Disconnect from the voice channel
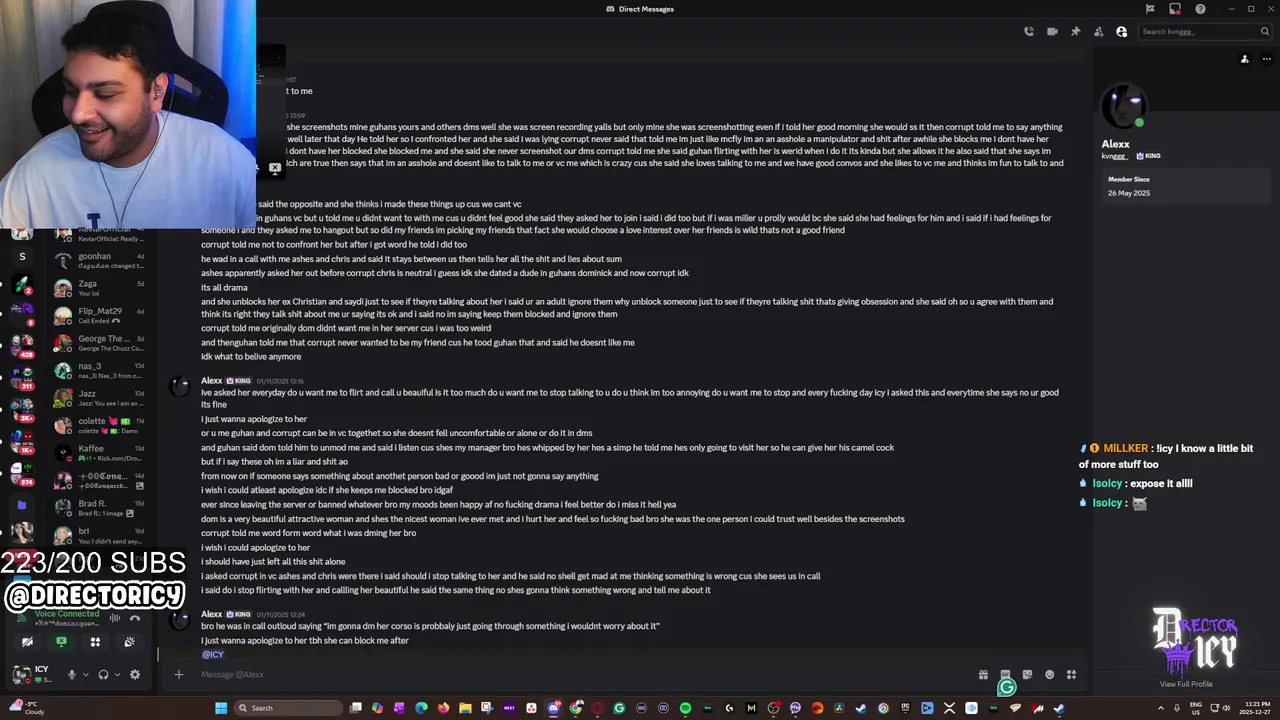 click(135, 618)
